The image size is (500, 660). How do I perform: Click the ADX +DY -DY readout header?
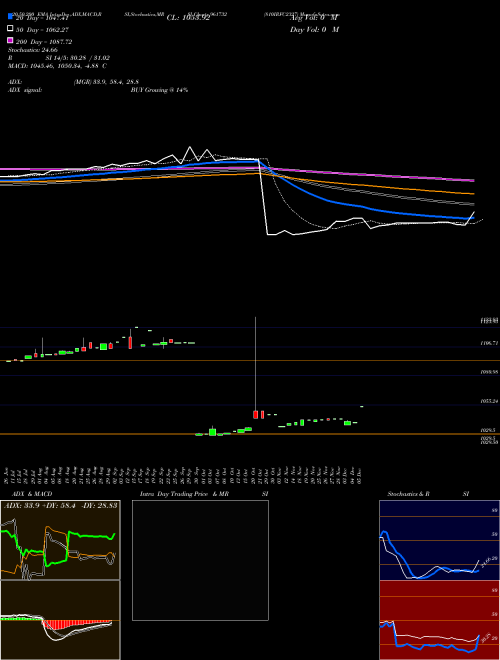[60, 505]
